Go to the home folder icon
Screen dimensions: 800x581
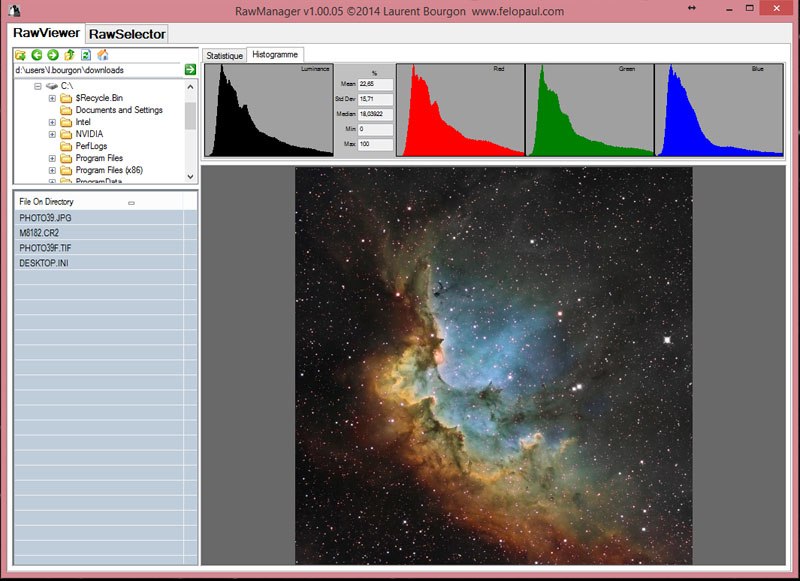pyautogui.click(x=102, y=54)
